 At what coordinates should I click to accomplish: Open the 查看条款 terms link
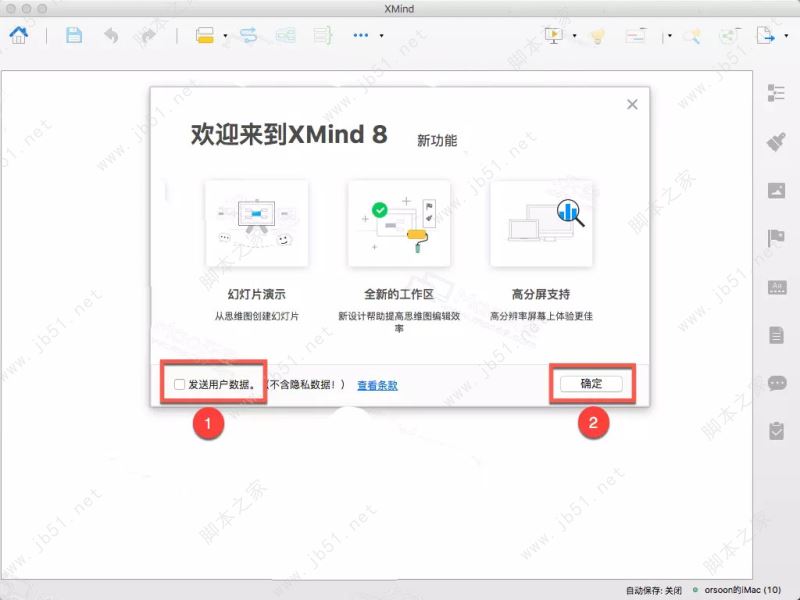(x=377, y=385)
